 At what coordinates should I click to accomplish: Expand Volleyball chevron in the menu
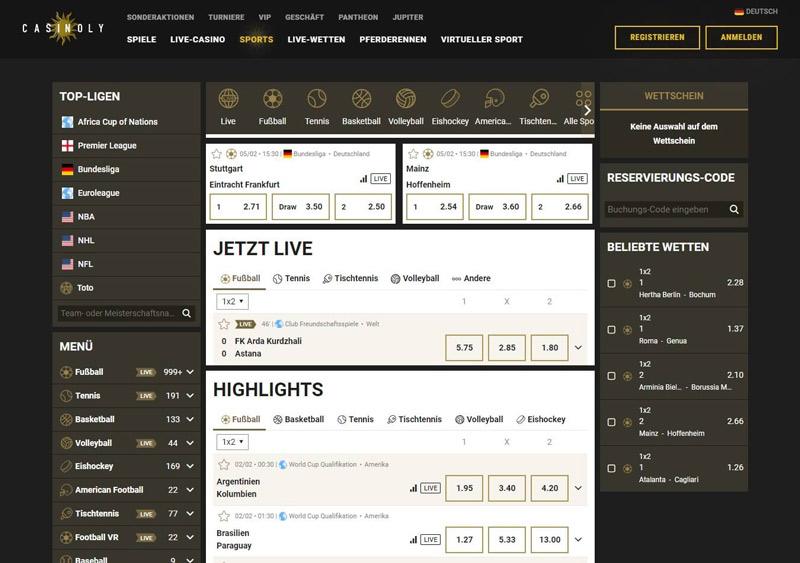click(190, 443)
